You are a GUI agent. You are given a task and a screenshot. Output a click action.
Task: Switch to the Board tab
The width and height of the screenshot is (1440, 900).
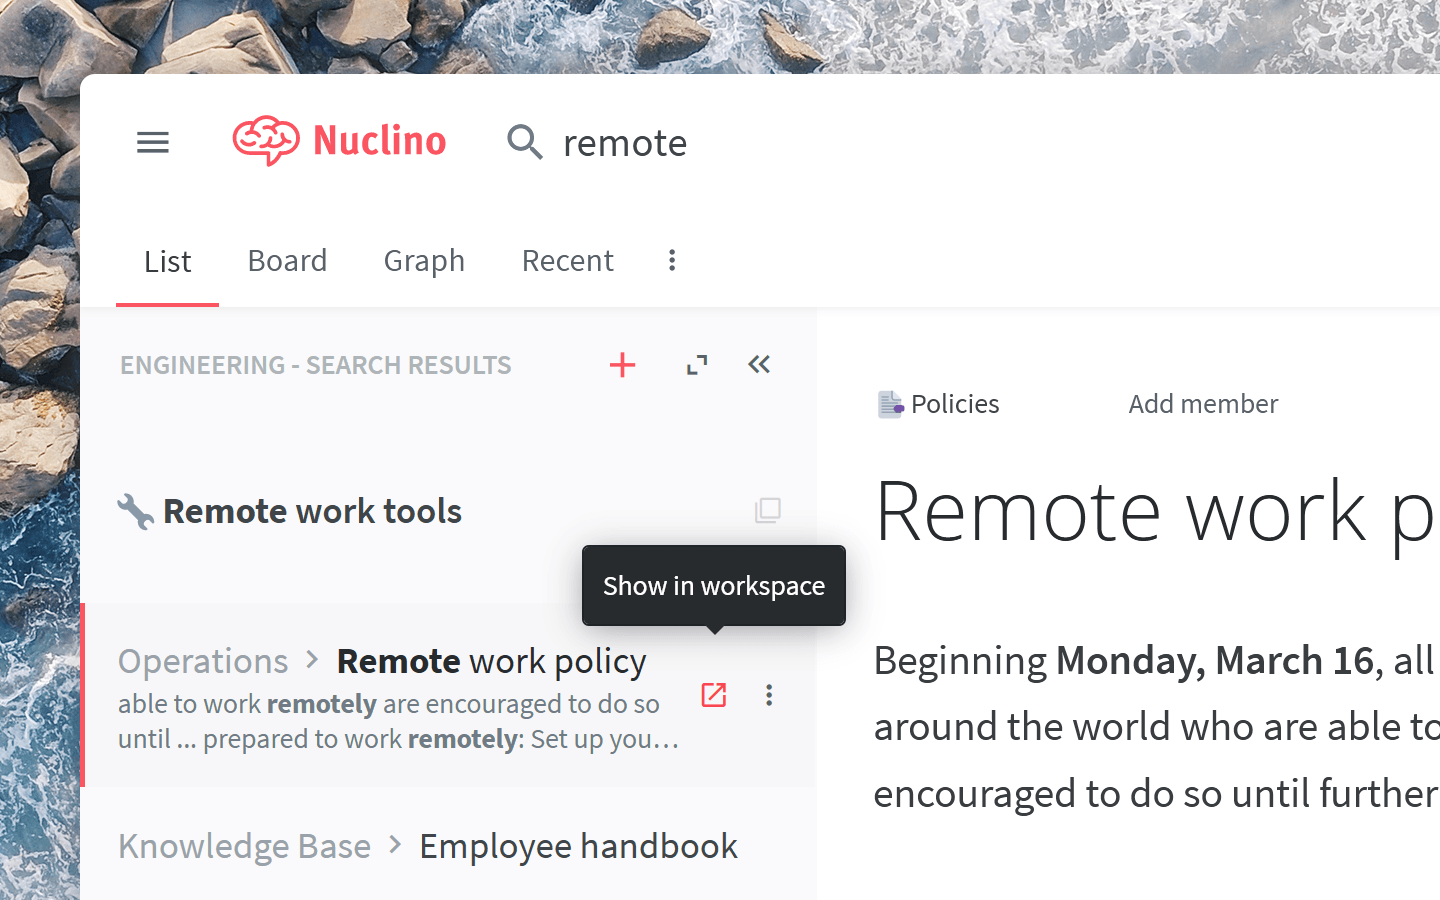[288, 261]
